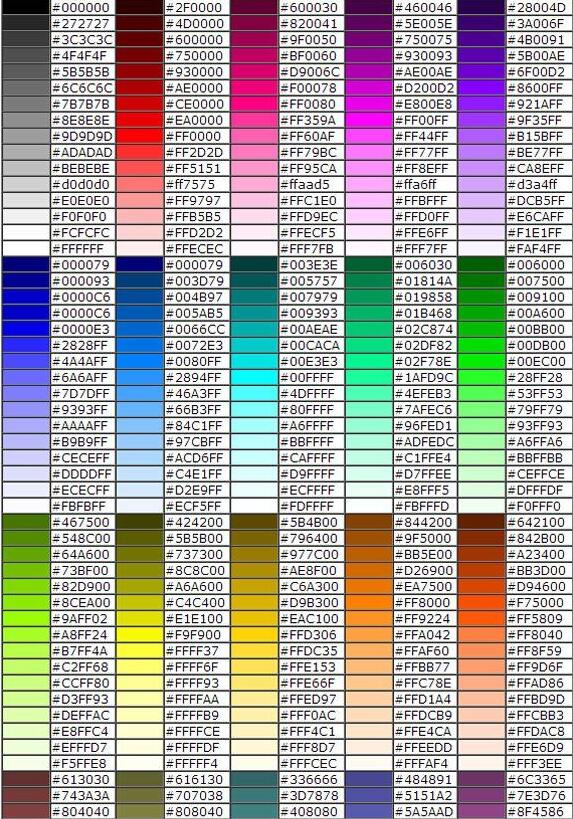Select the magenta #FF00FF color swatch
The height and width of the screenshot is (819, 573).
[x=369, y=120]
